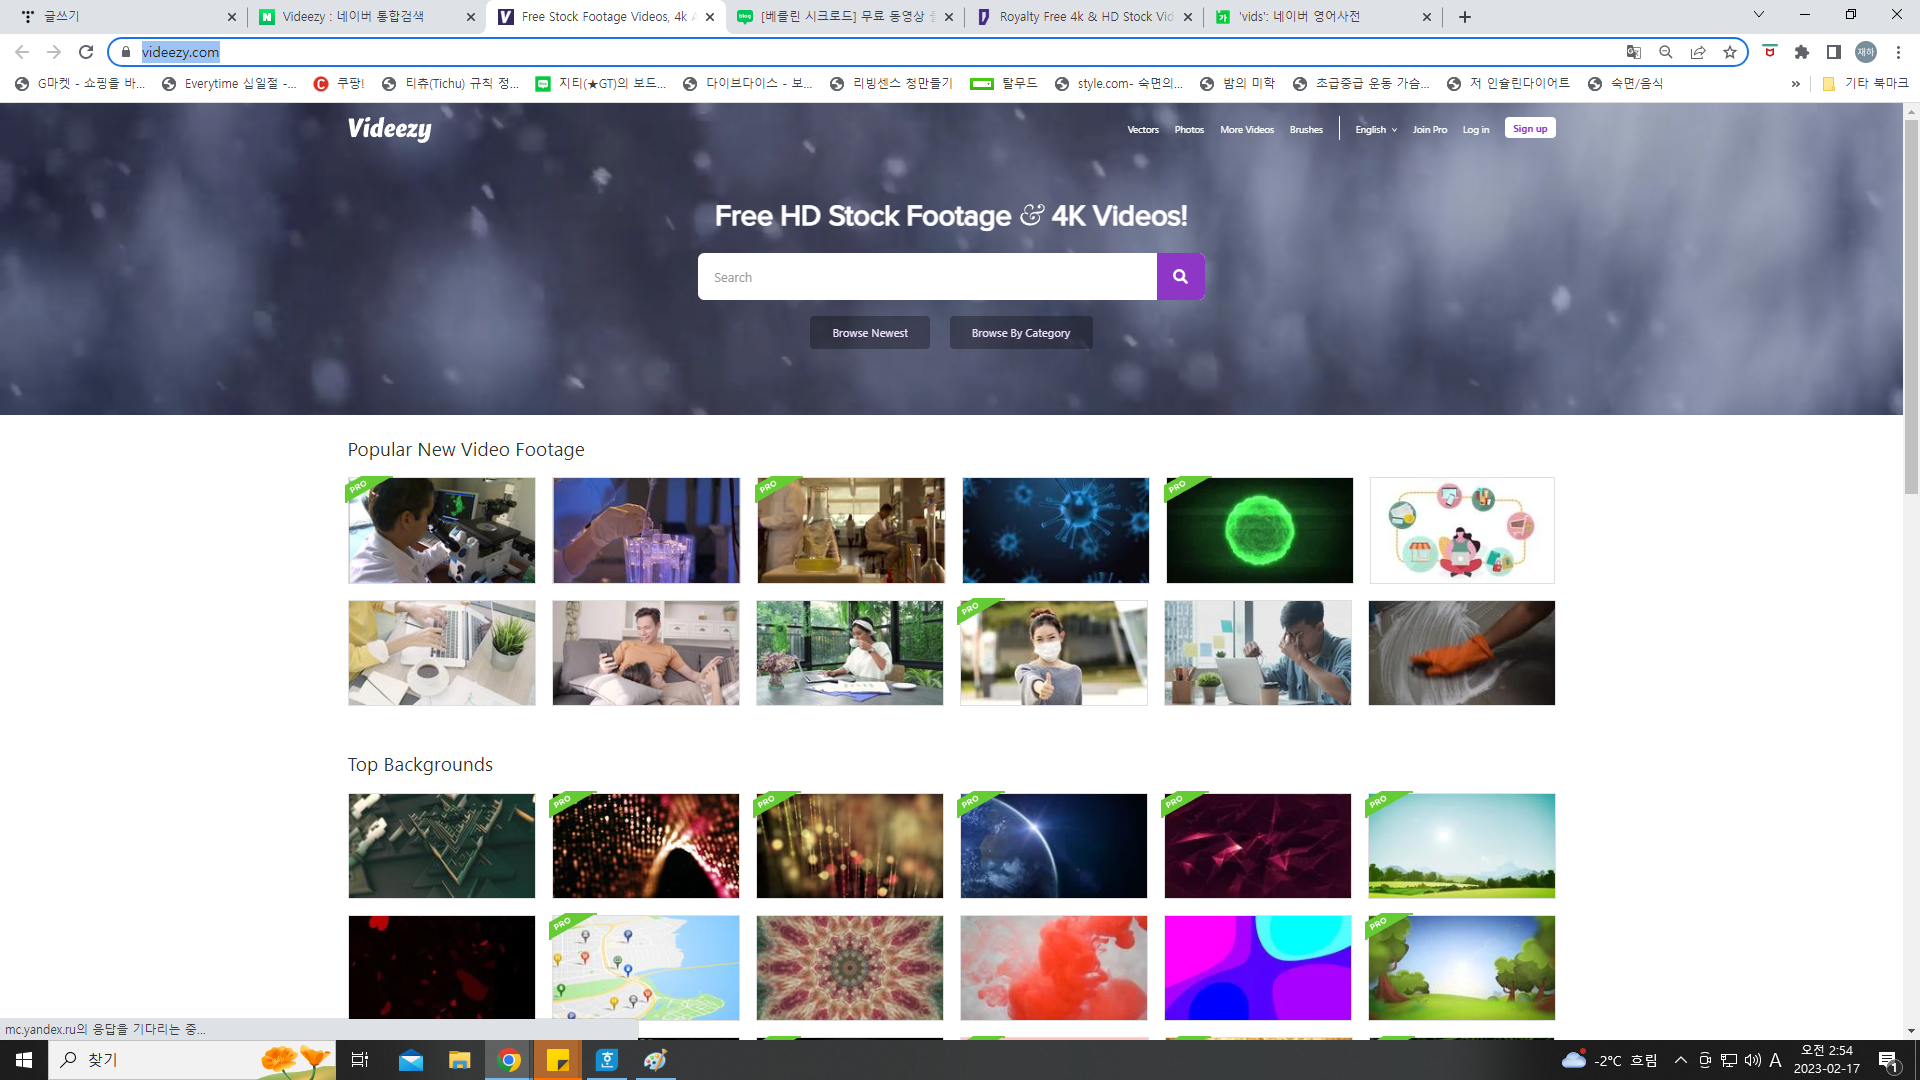
Task: Open the tab search dropdown arrow
Action: [x=1759, y=15]
